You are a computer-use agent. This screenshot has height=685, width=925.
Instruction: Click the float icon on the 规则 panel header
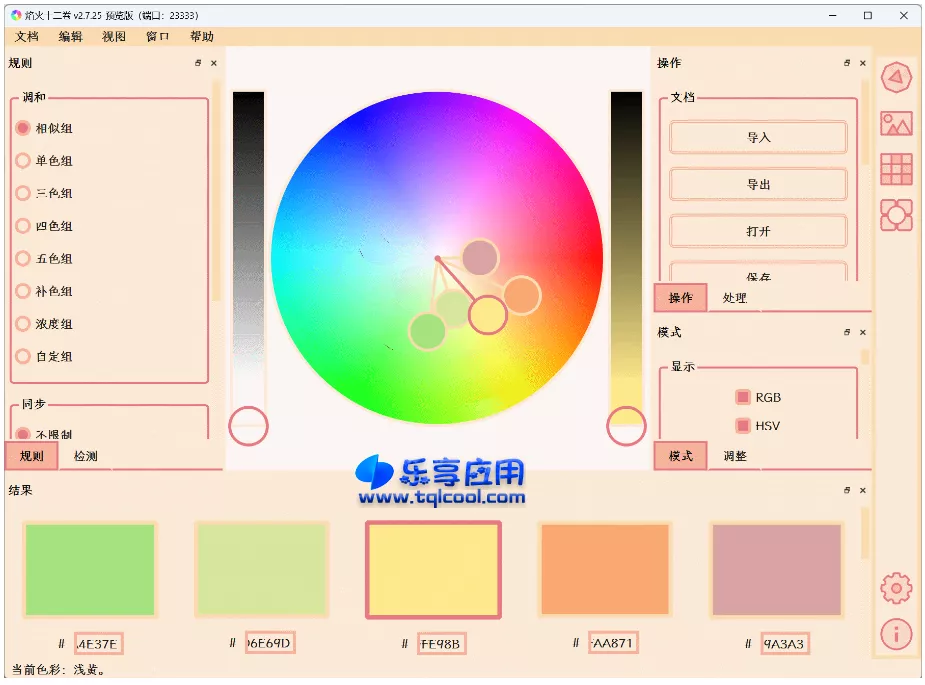point(197,63)
